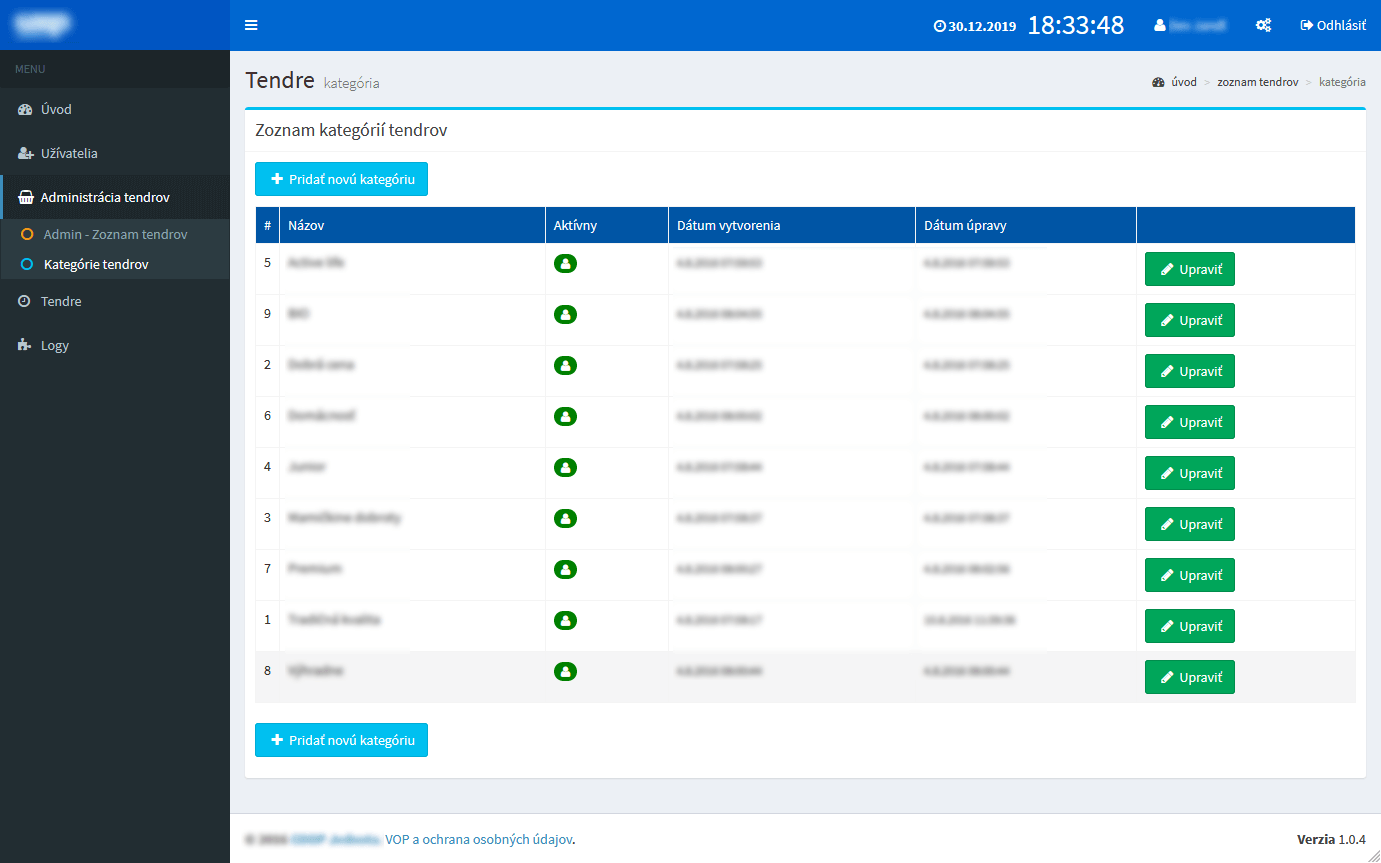Open the user profile menu in header
The width and height of the screenshot is (1381, 863).
point(1190,25)
